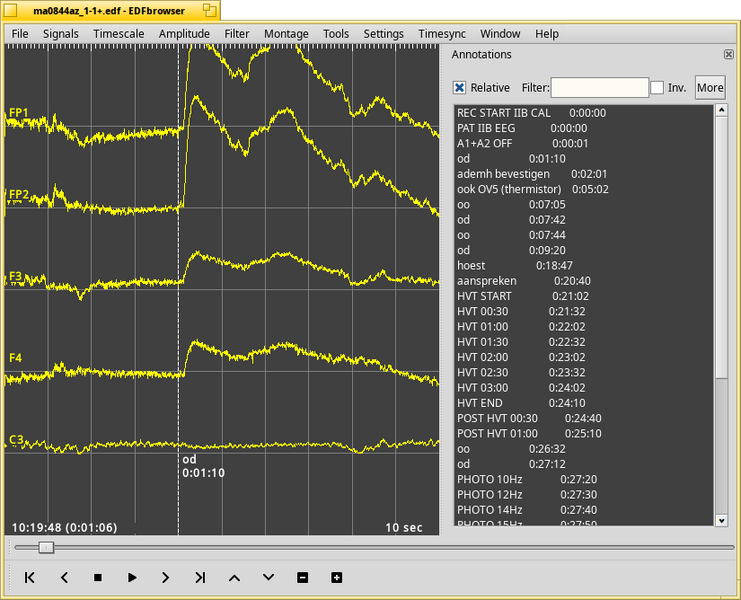Viewport: 741px width, 600px height.
Task: Select annotation HVT 00:30
Action: tap(583, 311)
